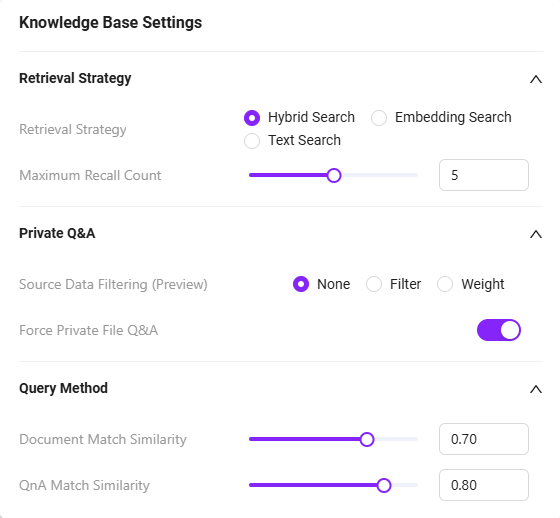Screen dimensions: 560x518
Task: Click the Maximum Recall Count slider handle
Action: point(334,175)
